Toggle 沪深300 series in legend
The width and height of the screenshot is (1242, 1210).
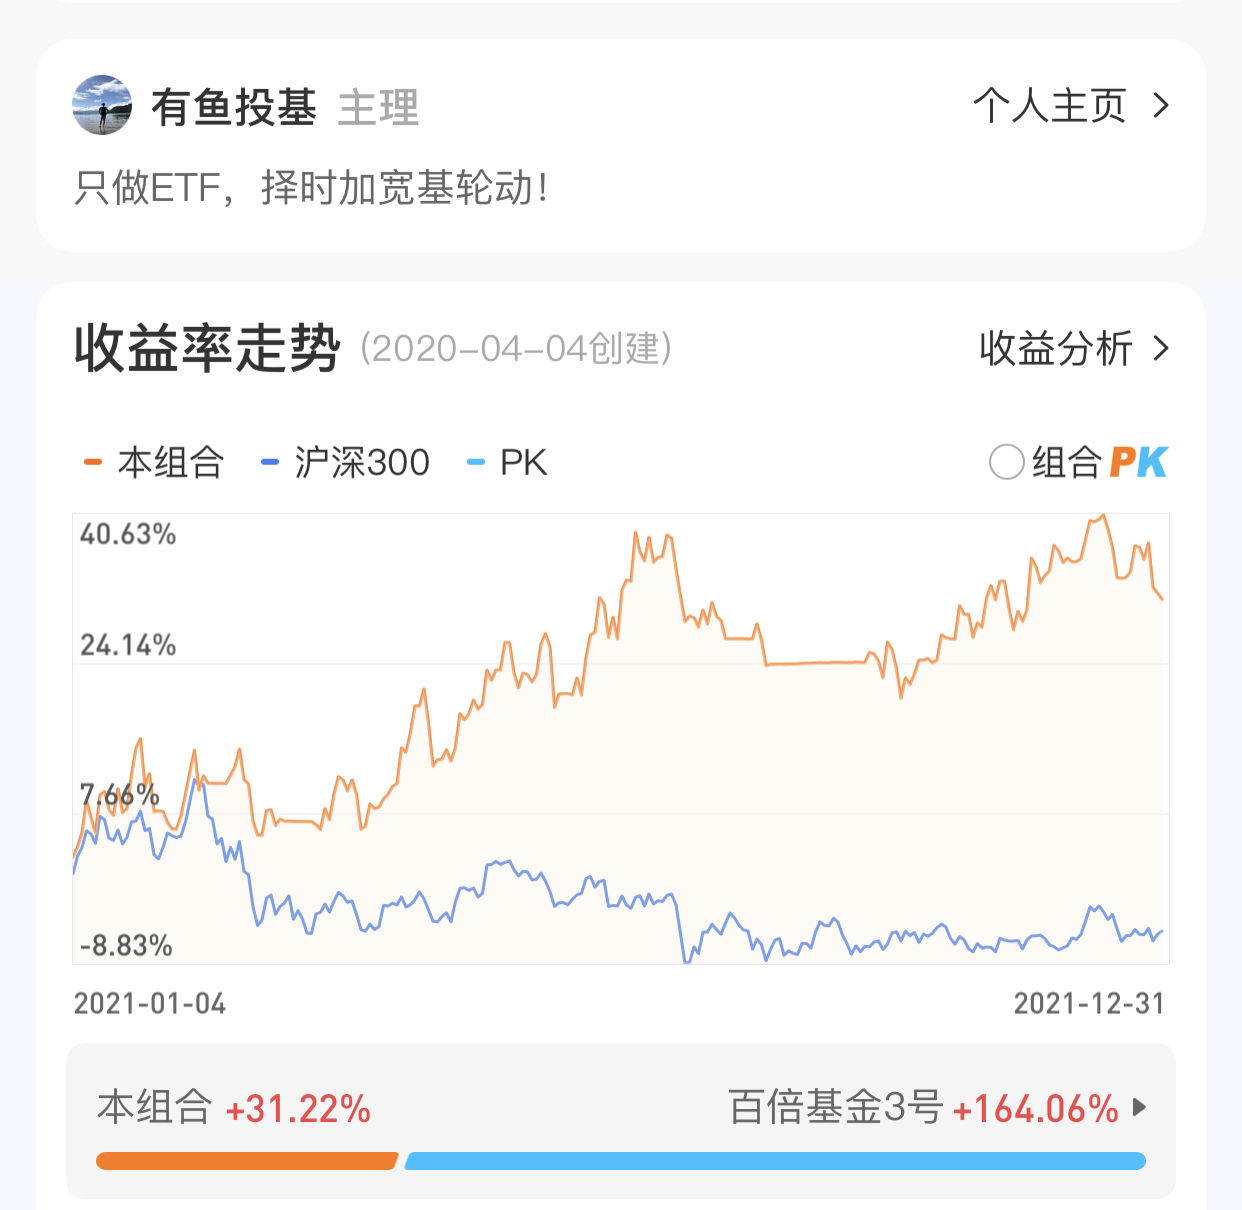pyautogui.click(x=362, y=463)
